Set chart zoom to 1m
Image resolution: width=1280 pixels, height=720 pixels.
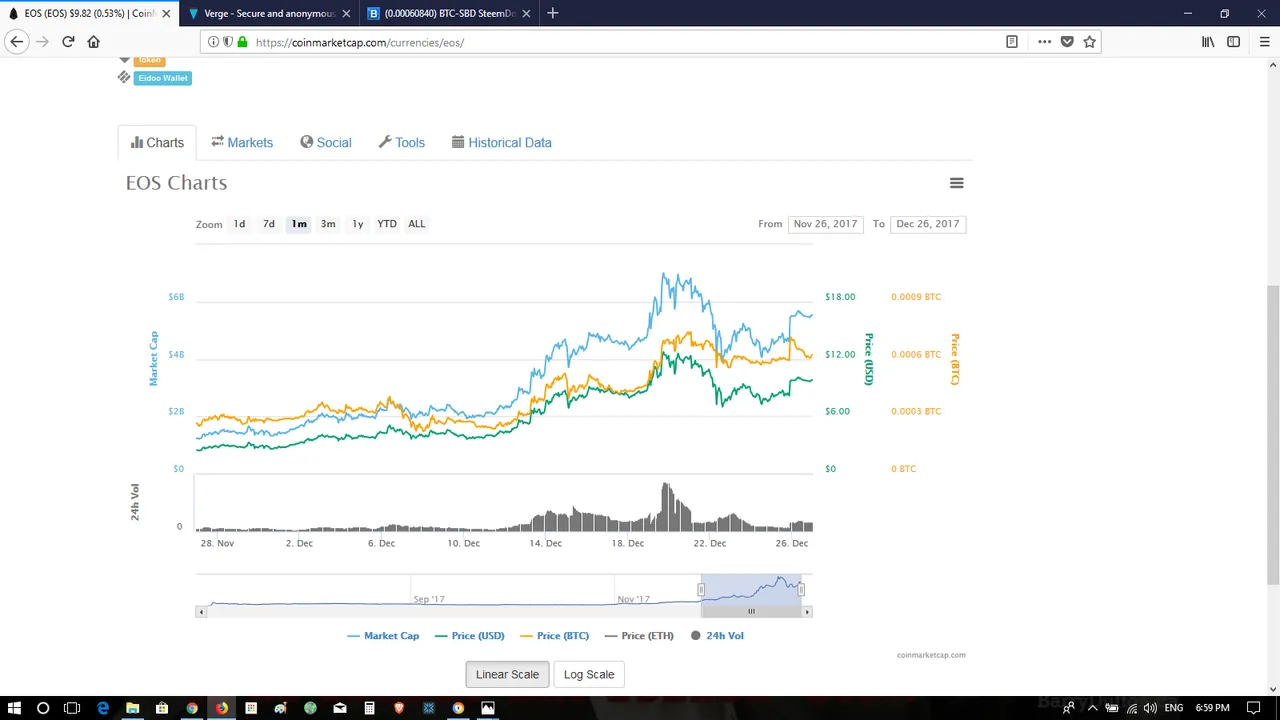[x=299, y=224]
